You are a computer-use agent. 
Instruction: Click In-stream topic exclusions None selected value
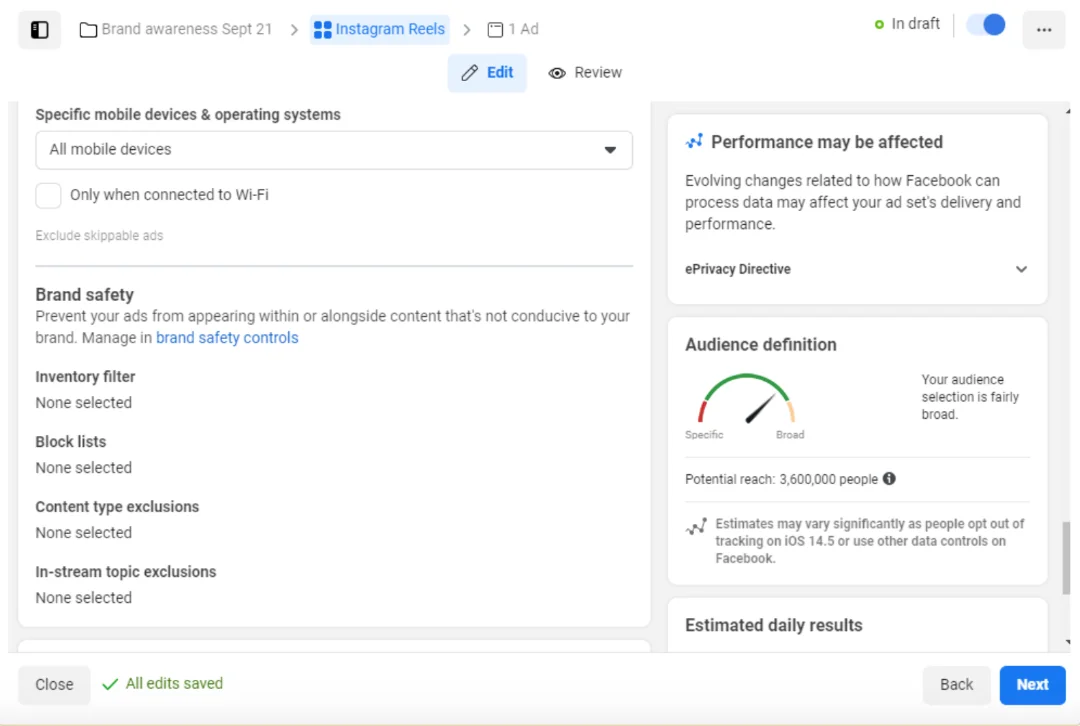(x=84, y=598)
